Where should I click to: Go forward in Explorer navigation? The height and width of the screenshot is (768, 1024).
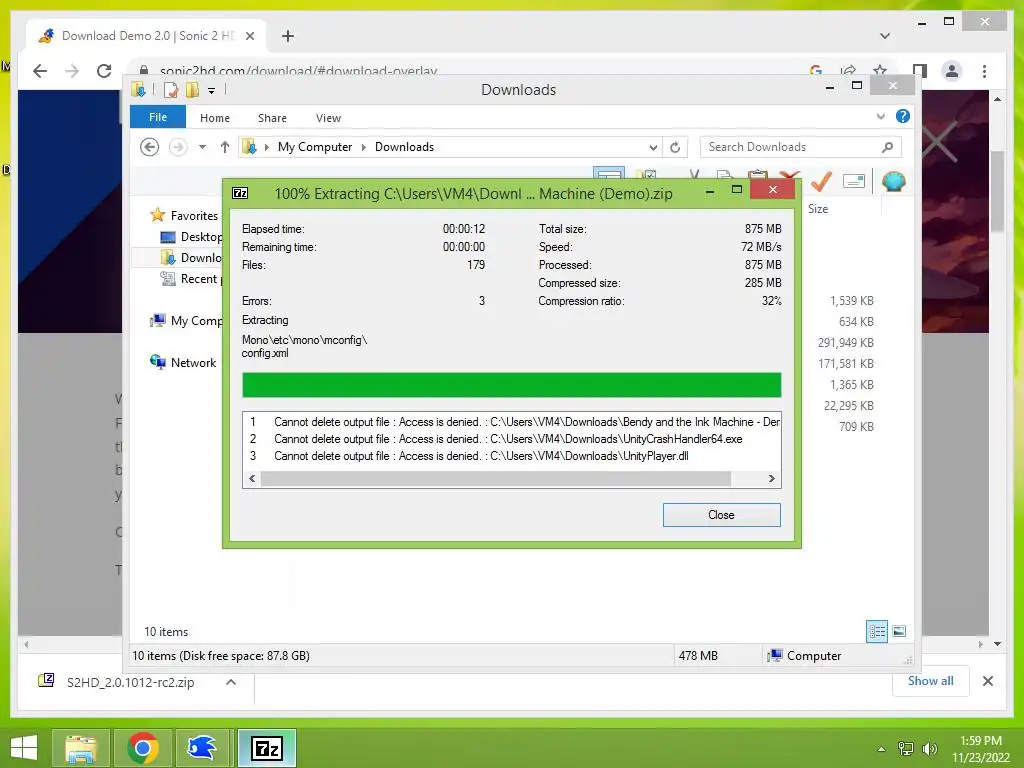[x=178, y=147]
